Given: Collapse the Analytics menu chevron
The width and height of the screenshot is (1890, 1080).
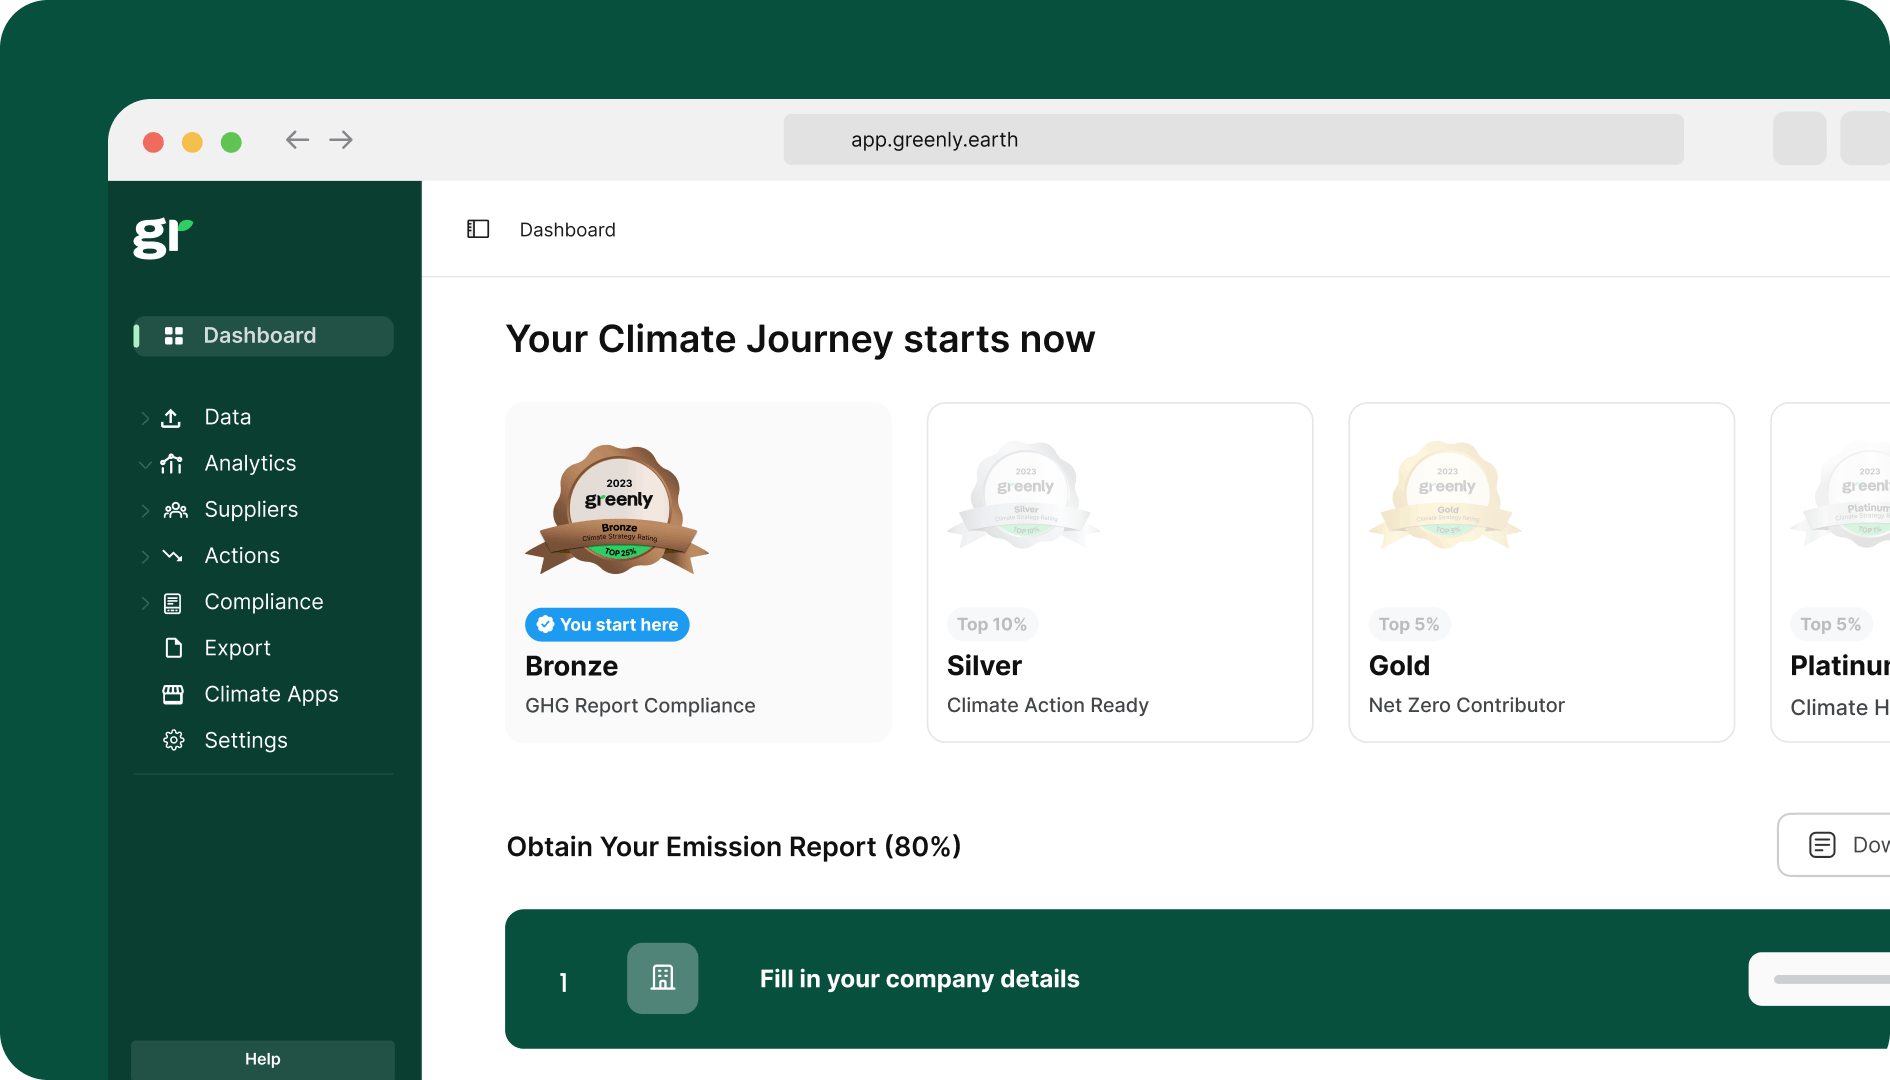Looking at the screenshot, I should click(x=145, y=464).
